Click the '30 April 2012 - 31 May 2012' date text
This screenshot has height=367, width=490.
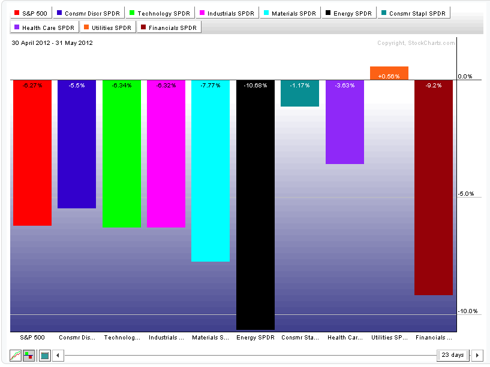coord(52,43)
